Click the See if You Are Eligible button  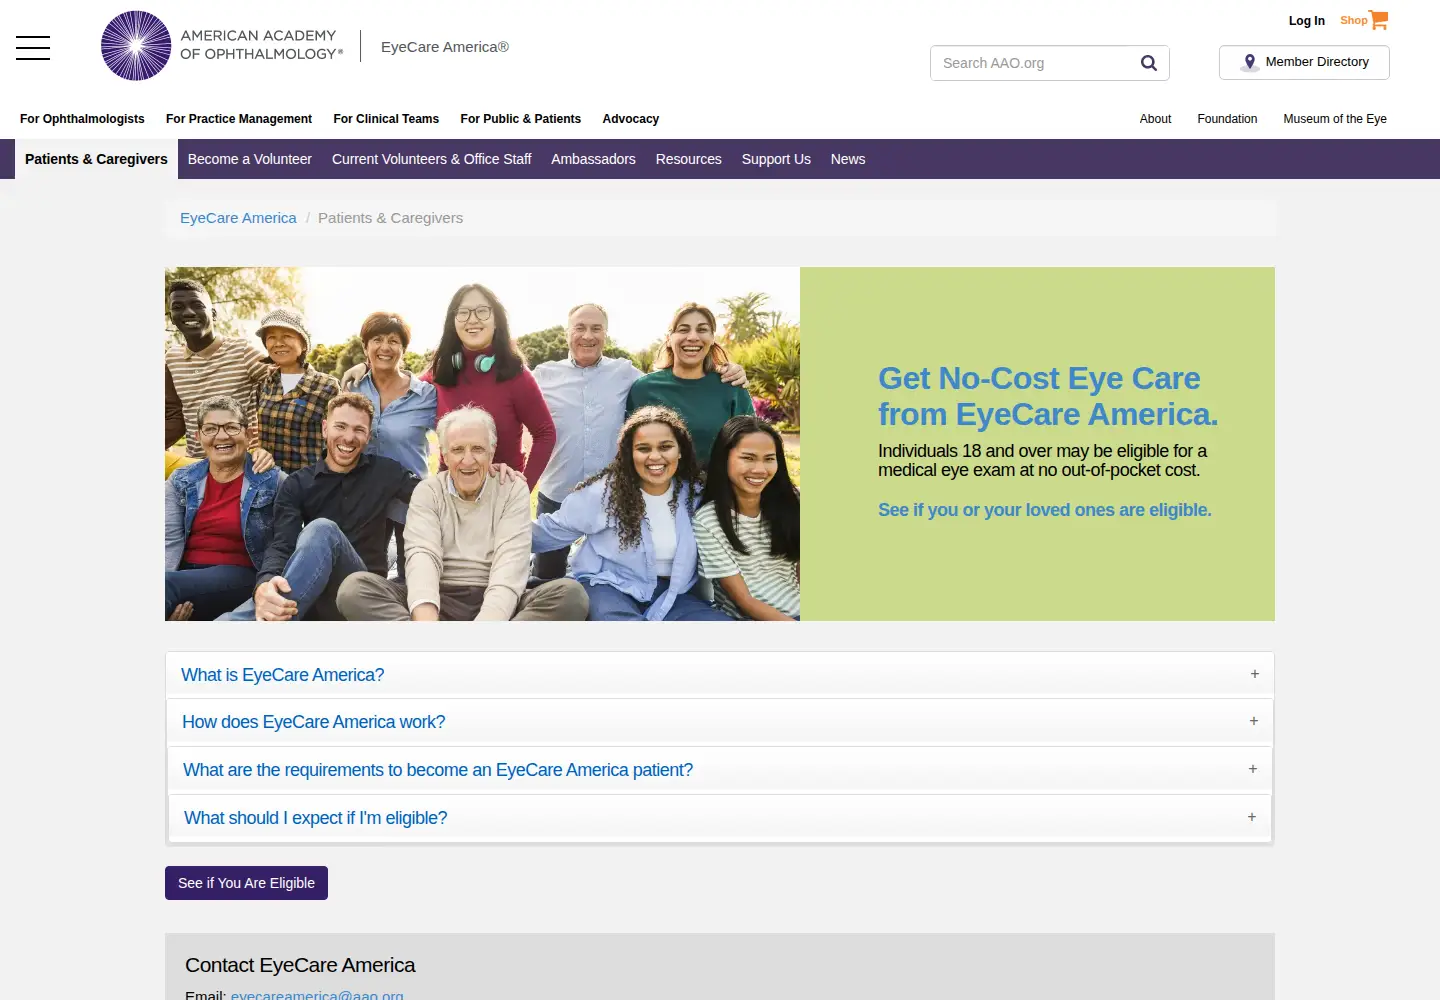(x=246, y=883)
